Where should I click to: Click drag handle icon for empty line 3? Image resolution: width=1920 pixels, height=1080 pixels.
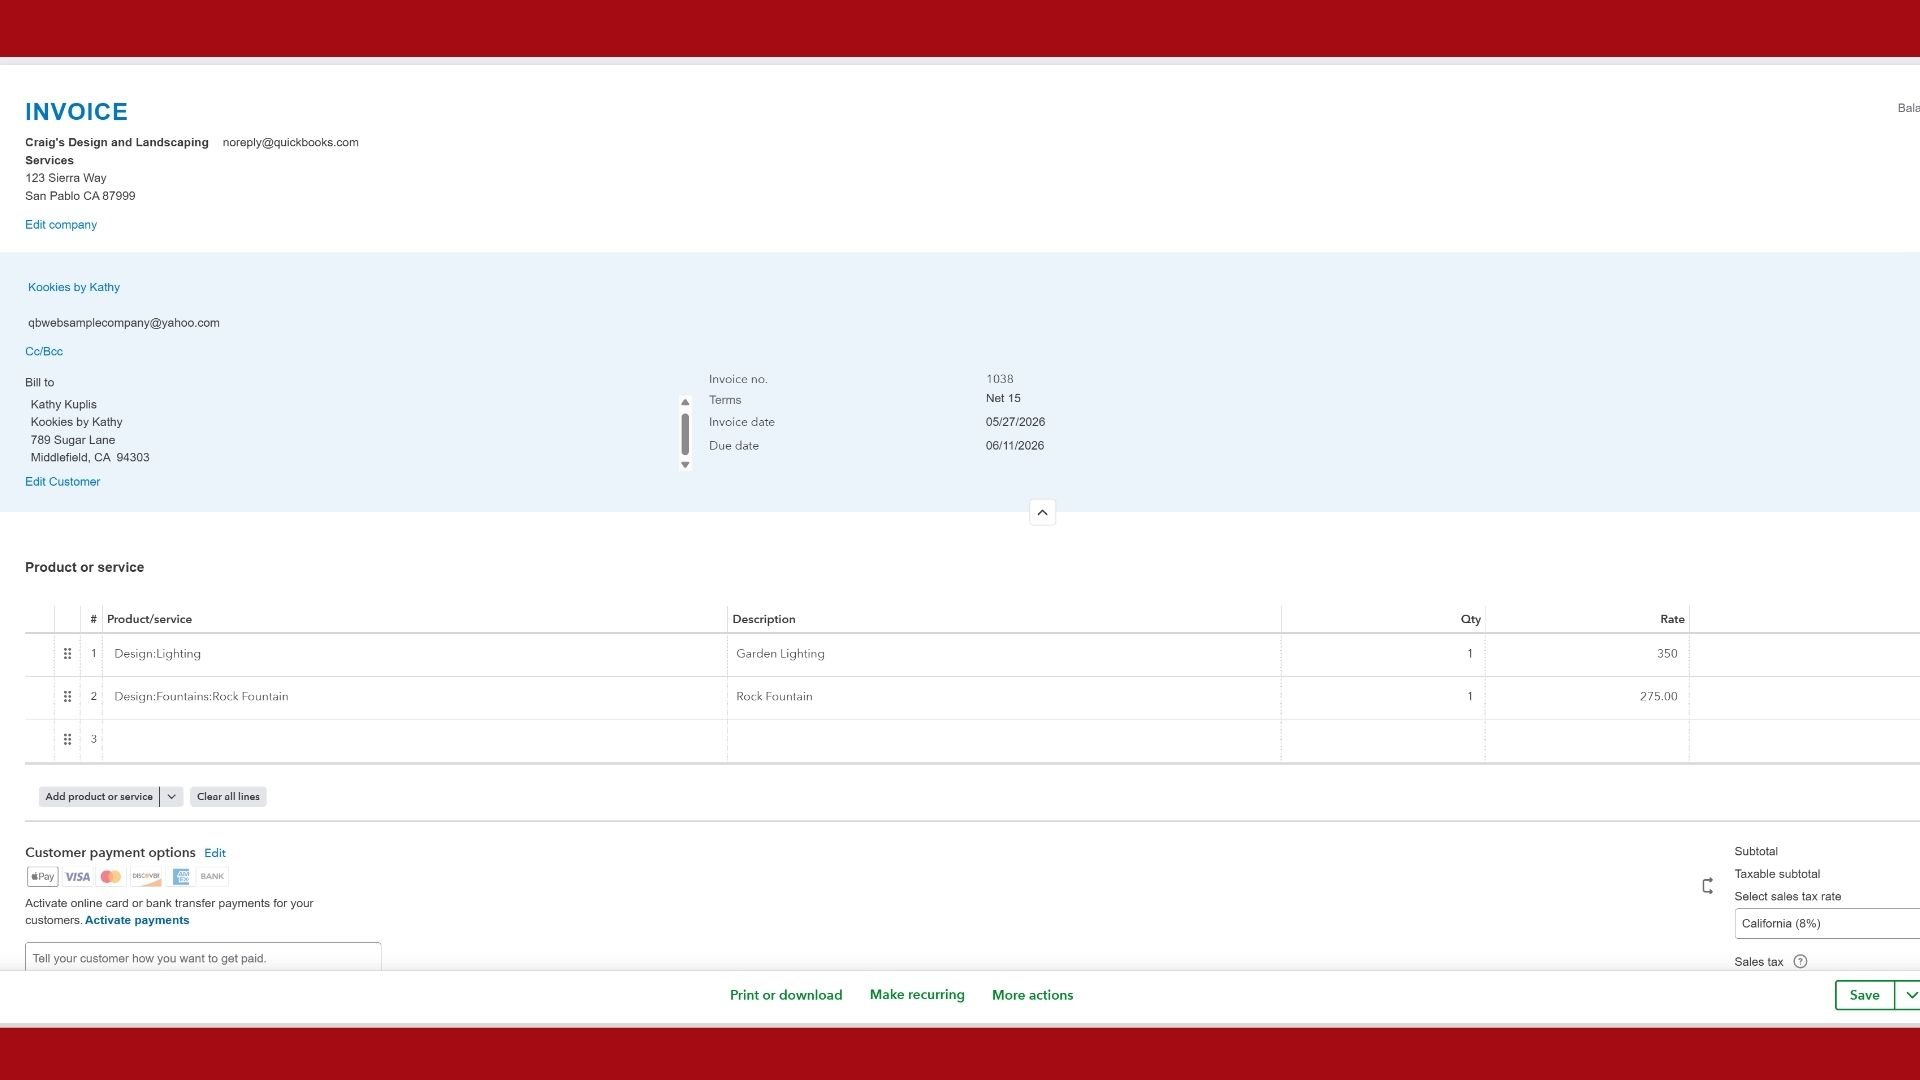pos(67,740)
